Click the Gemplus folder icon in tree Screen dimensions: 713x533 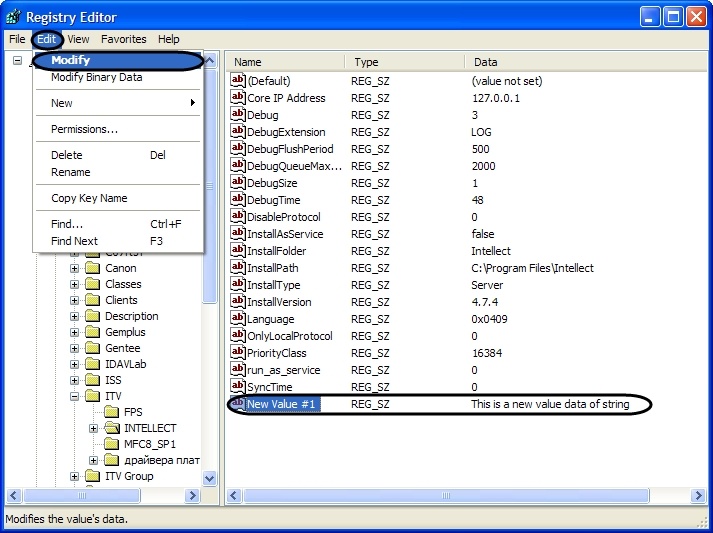tap(93, 332)
